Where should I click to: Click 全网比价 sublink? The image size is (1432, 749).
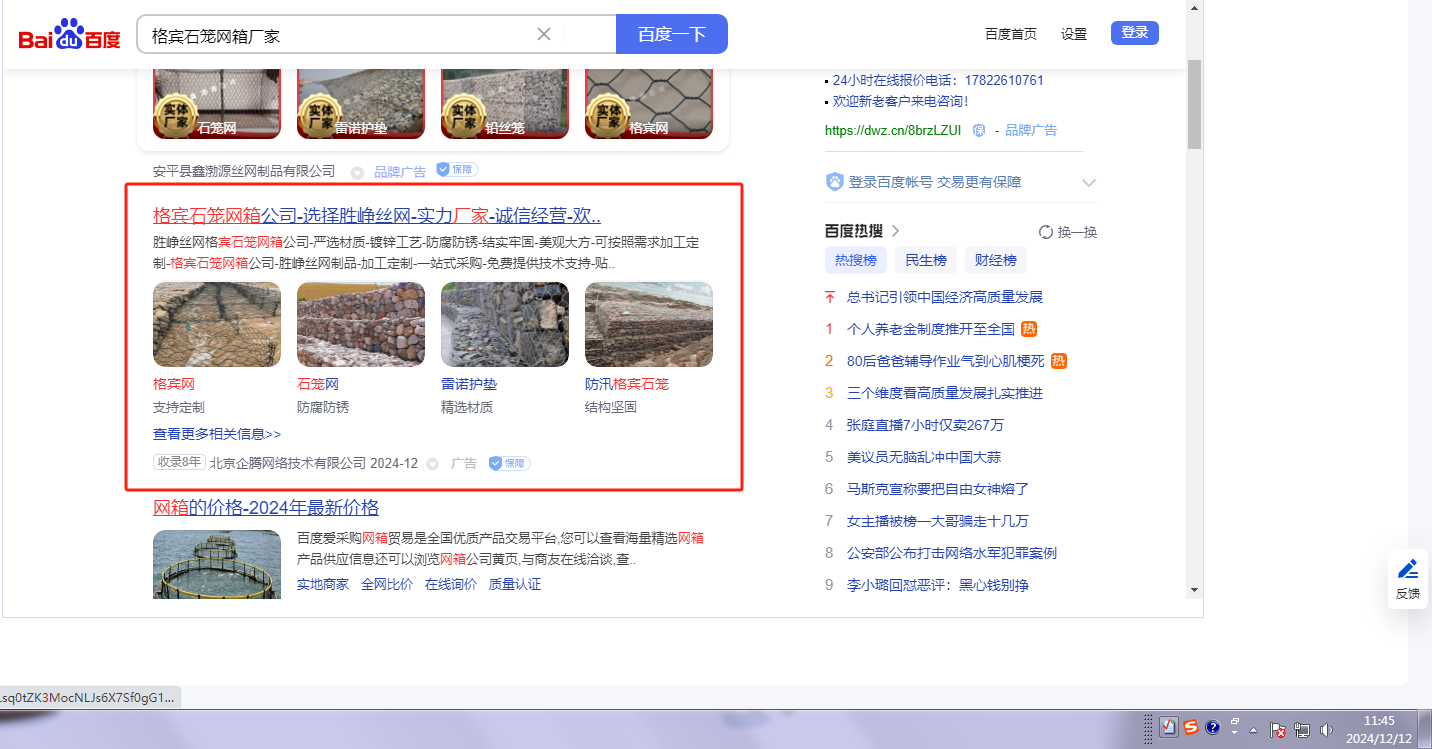387,584
